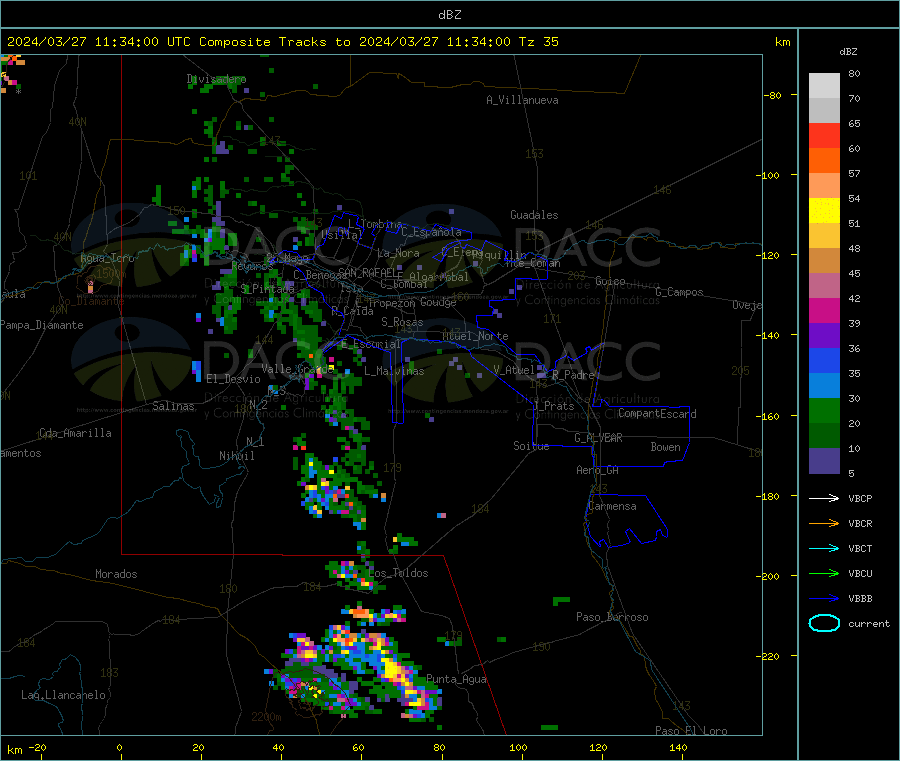This screenshot has height=761, width=900.
Task: Pick the slate 5-10 dBZ swatch
Action: (x=824, y=461)
